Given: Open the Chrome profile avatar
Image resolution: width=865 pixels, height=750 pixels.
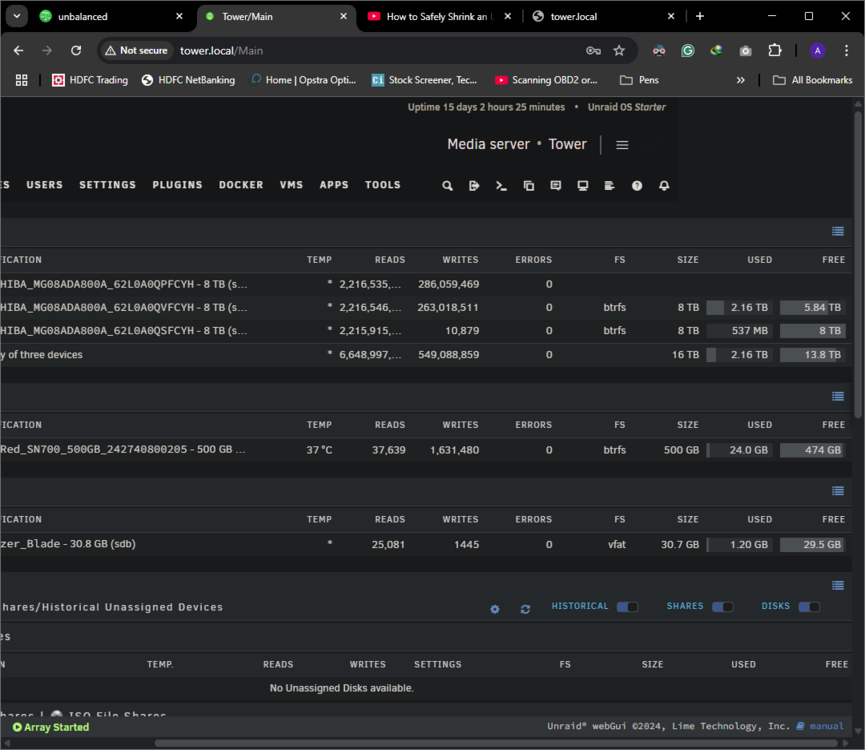Looking at the screenshot, I should pos(818,51).
